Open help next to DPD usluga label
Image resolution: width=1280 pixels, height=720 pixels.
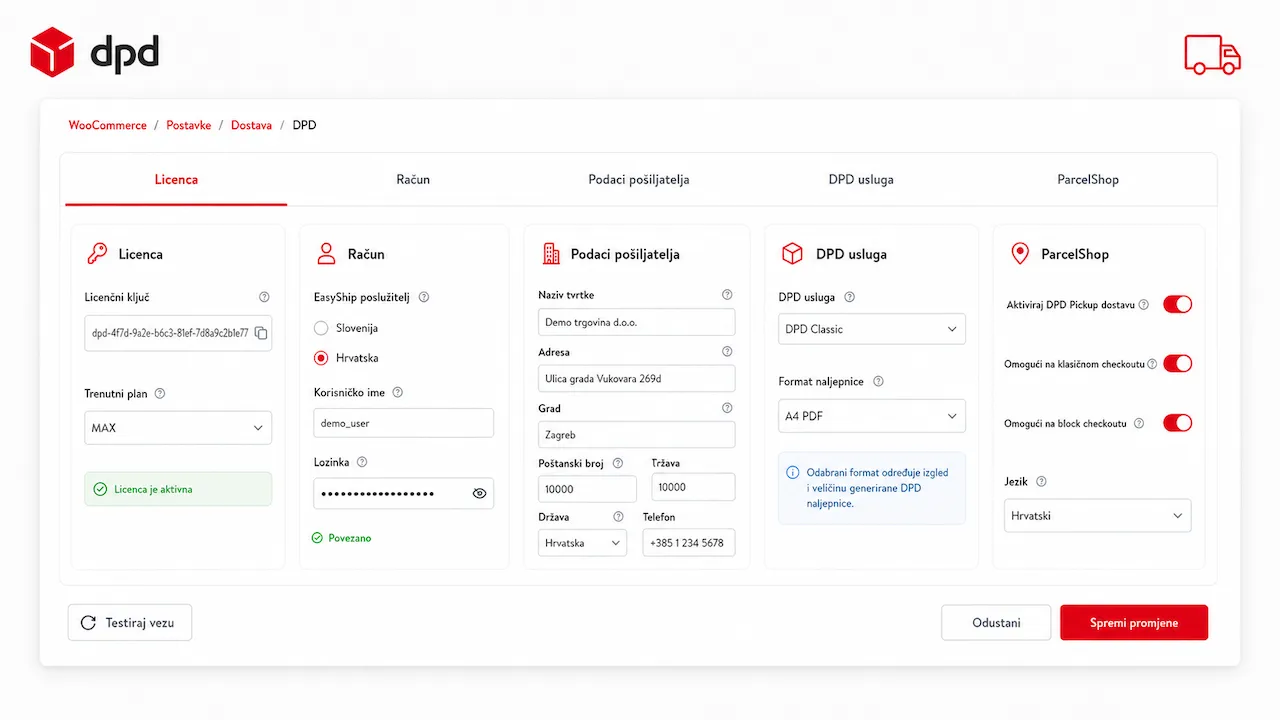pos(849,297)
